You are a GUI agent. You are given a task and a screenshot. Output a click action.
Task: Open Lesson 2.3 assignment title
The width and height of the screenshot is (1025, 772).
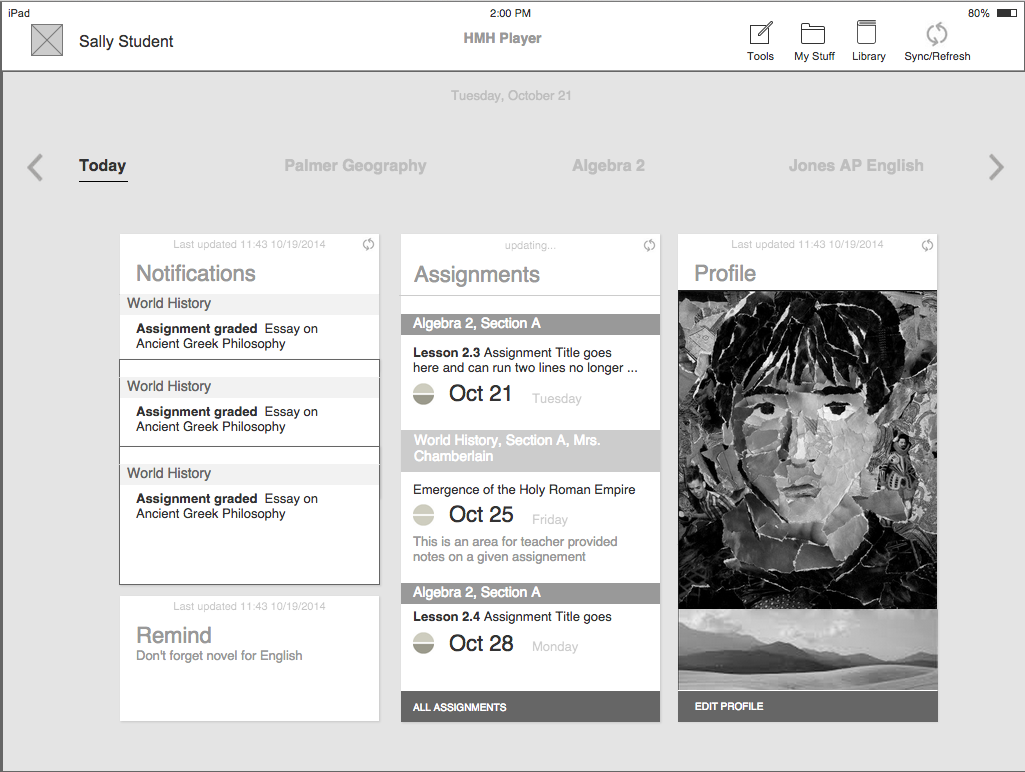(x=525, y=360)
